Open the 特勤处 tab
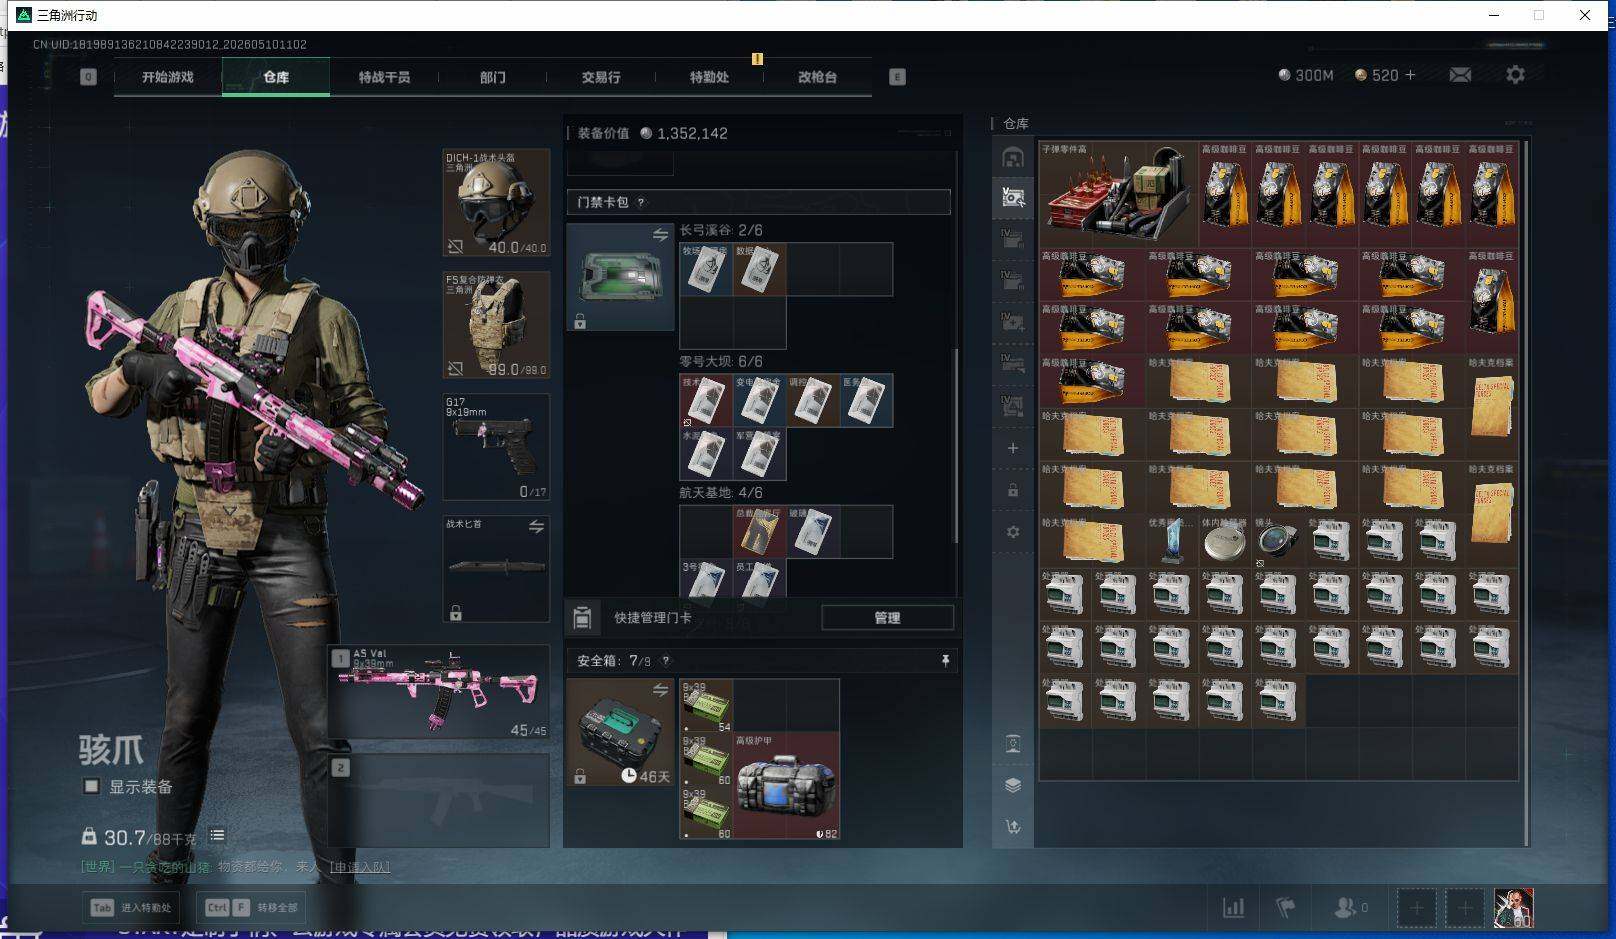1616x939 pixels. click(709, 77)
